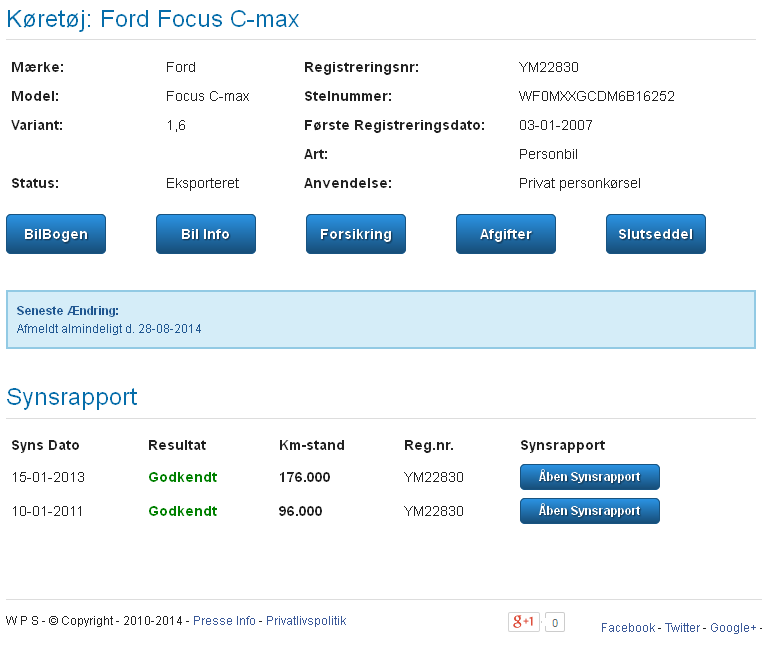Viewport: 762px width, 649px height.
Task: Select the chassis number WF0MXXGCDM6B16252
Action: 597,96
